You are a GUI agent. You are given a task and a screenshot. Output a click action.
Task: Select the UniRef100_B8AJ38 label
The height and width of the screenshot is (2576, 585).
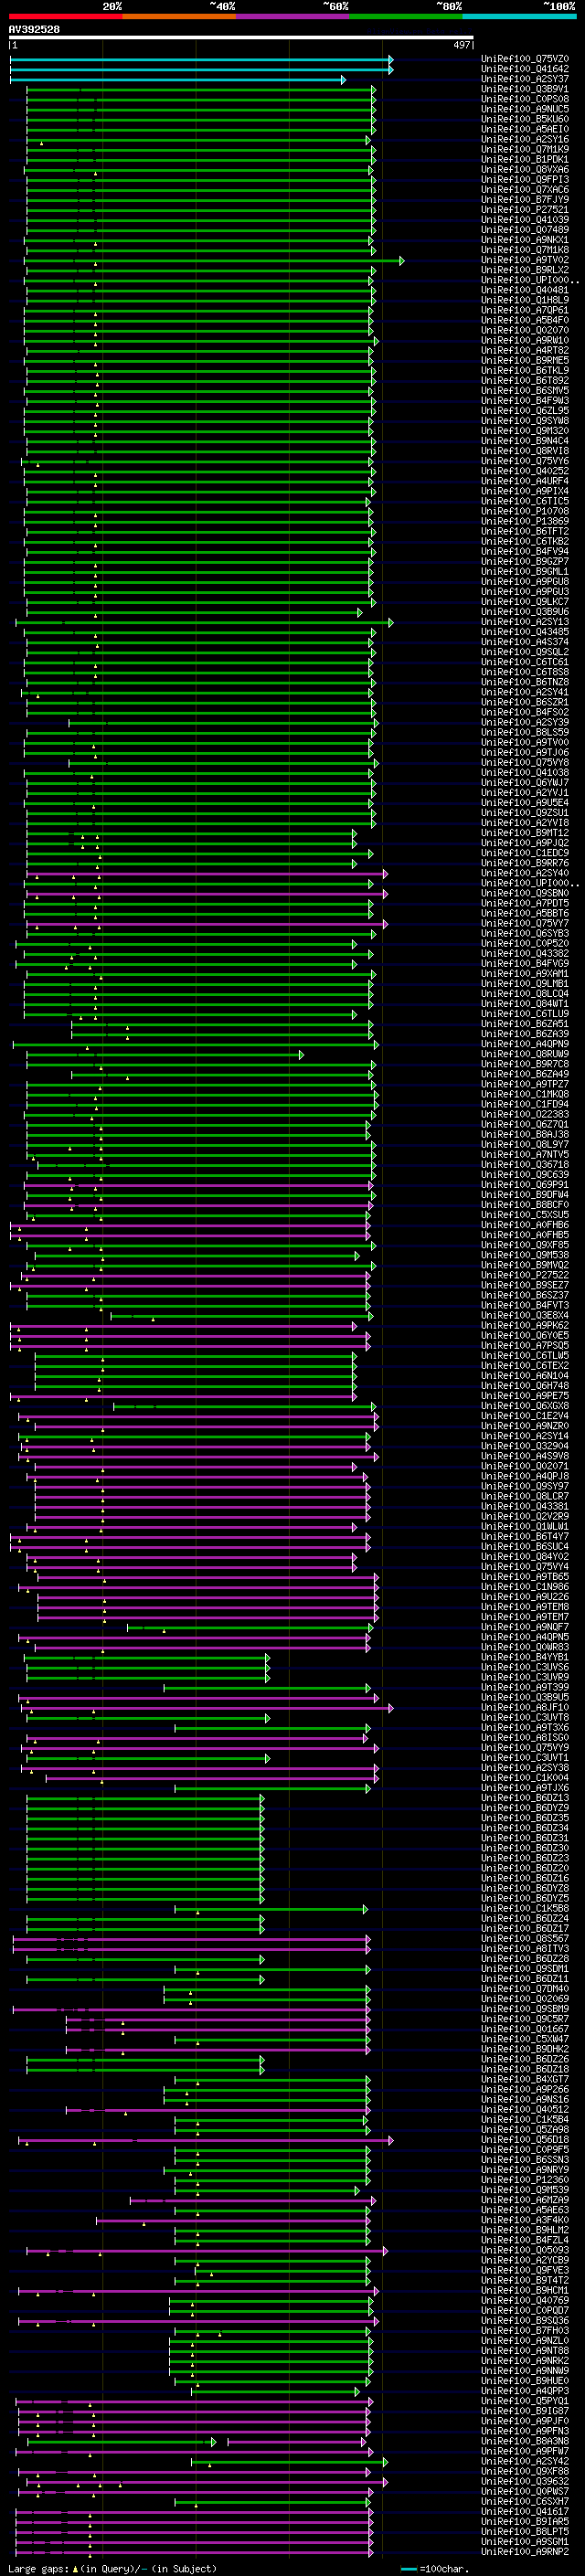pyautogui.click(x=525, y=1134)
